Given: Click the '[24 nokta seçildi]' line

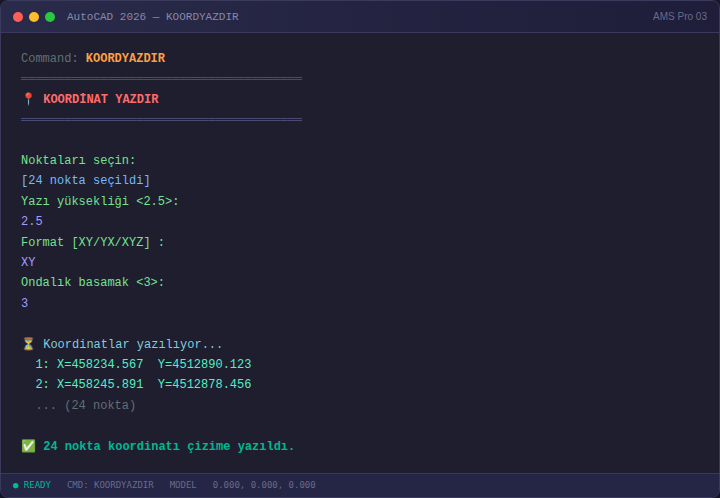Looking at the screenshot, I should pos(86,180).
